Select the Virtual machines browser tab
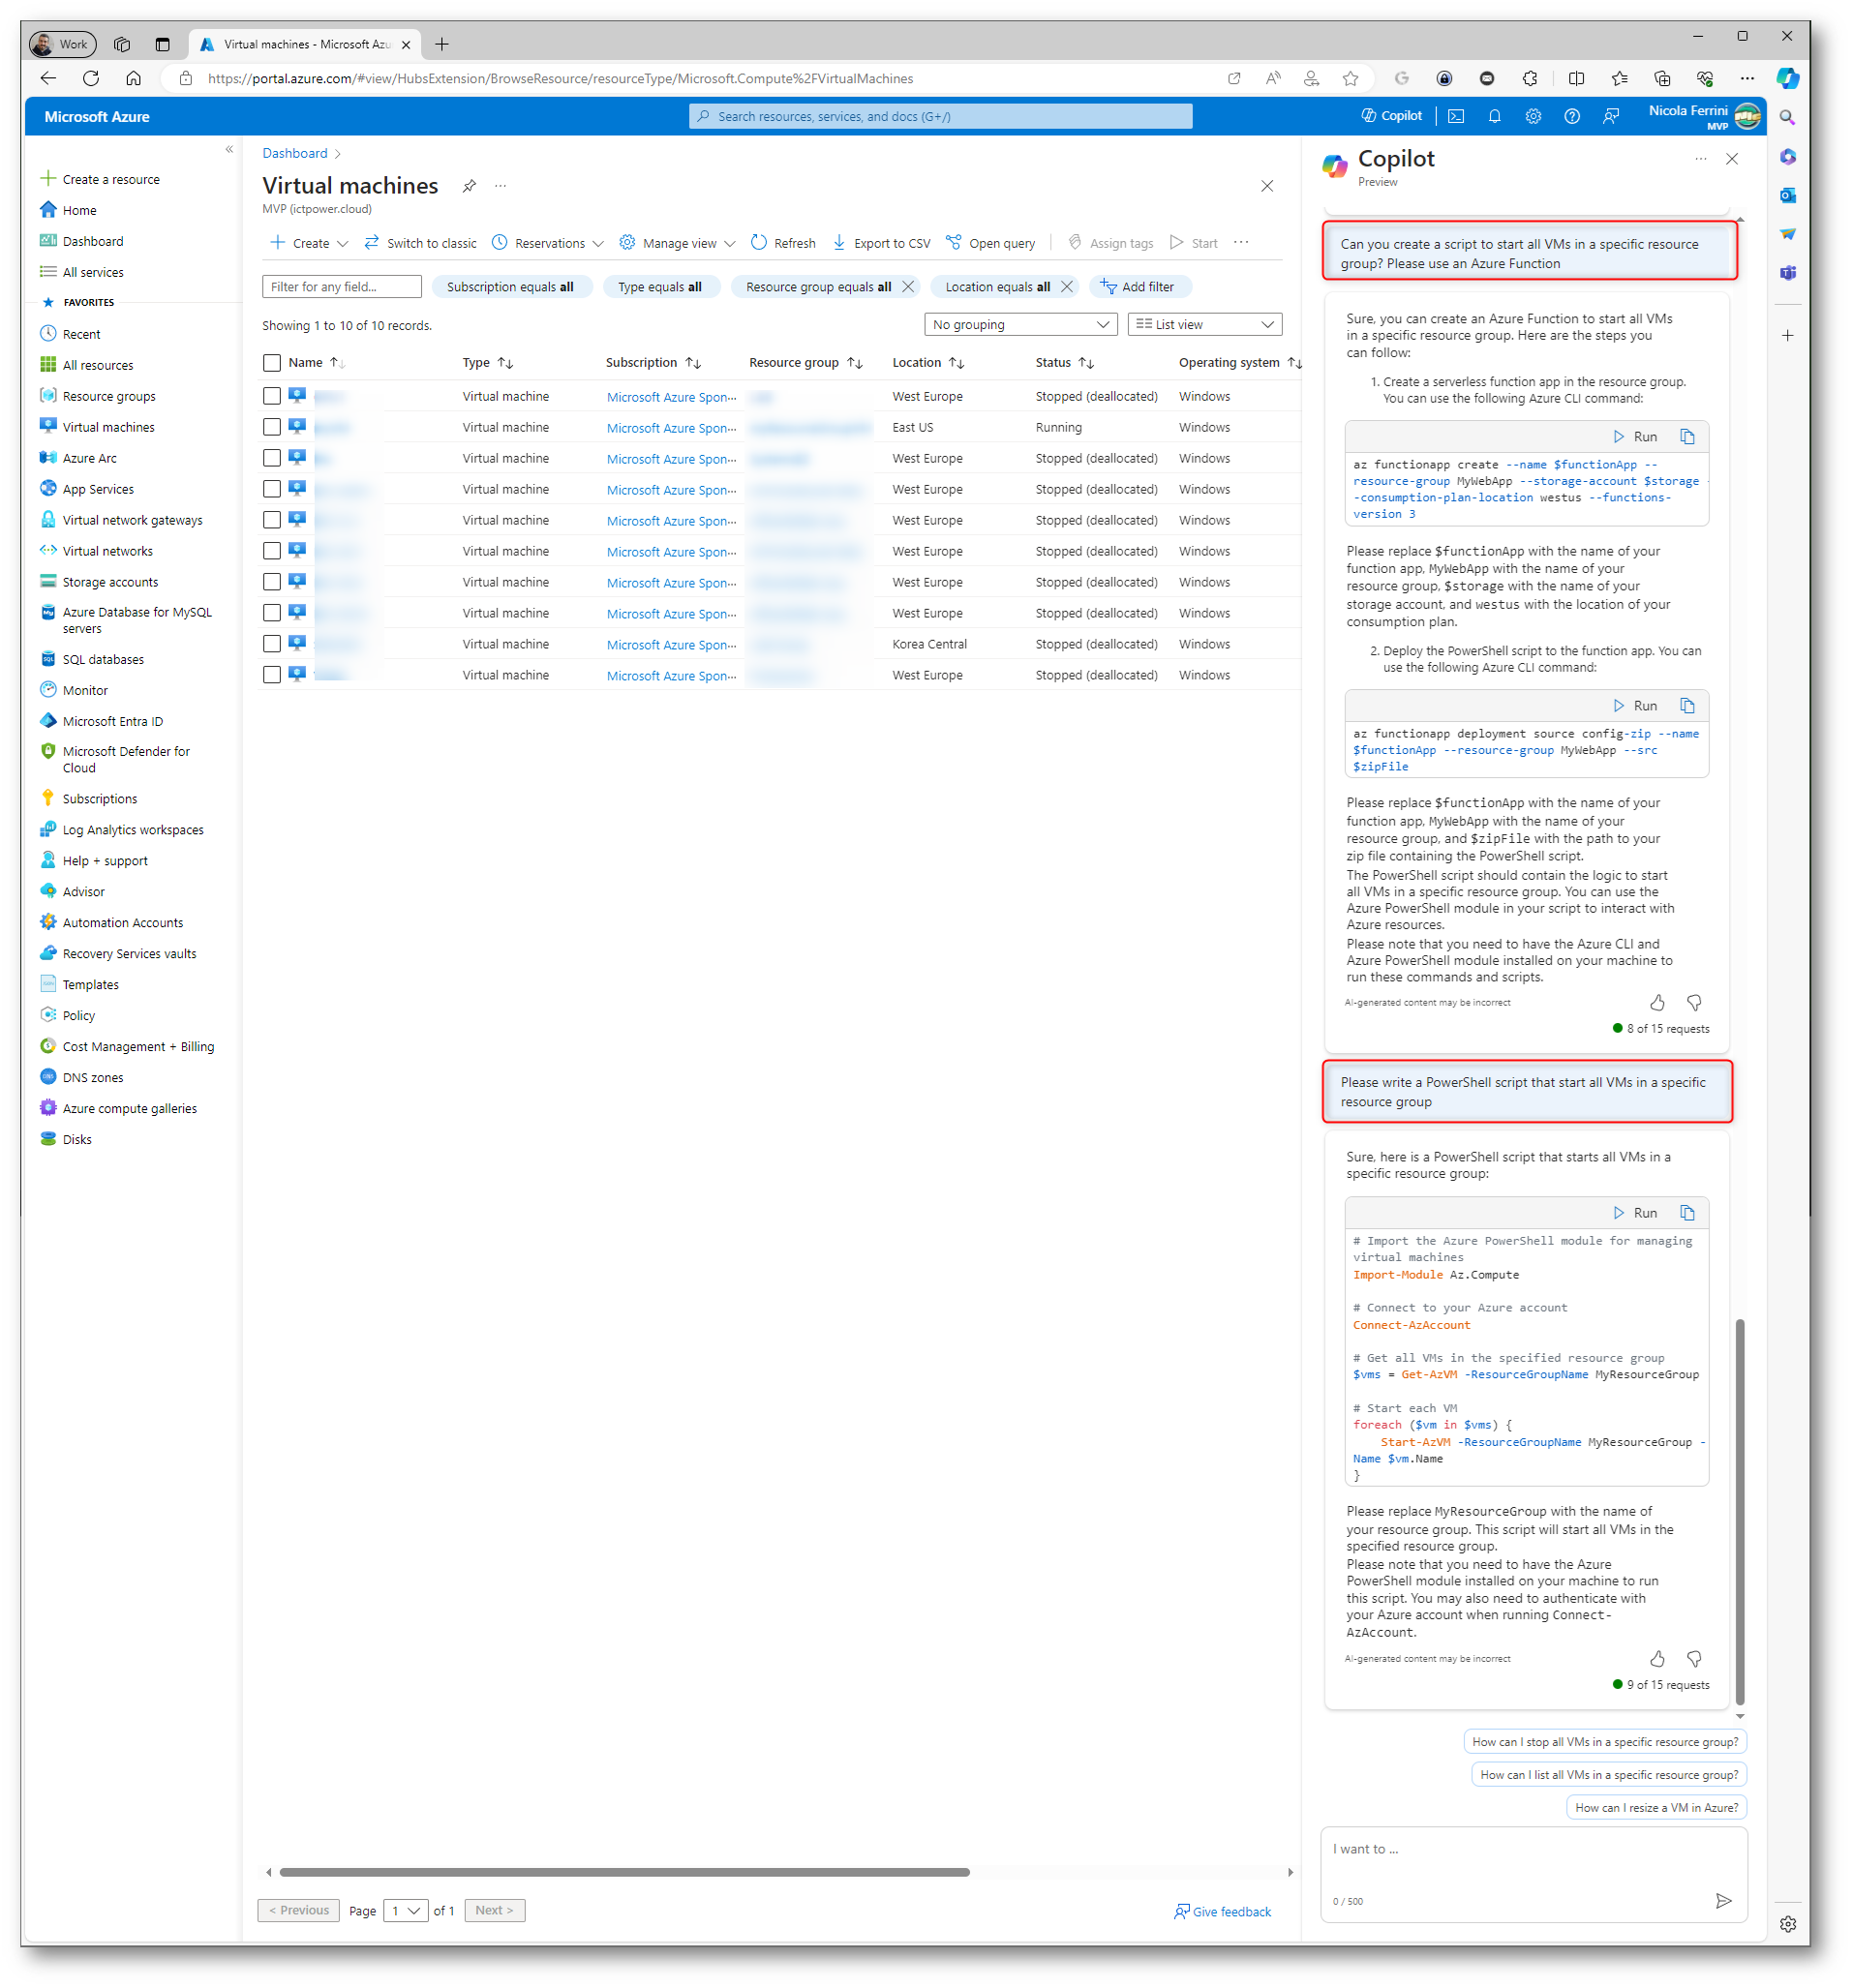 click(306, 44)
